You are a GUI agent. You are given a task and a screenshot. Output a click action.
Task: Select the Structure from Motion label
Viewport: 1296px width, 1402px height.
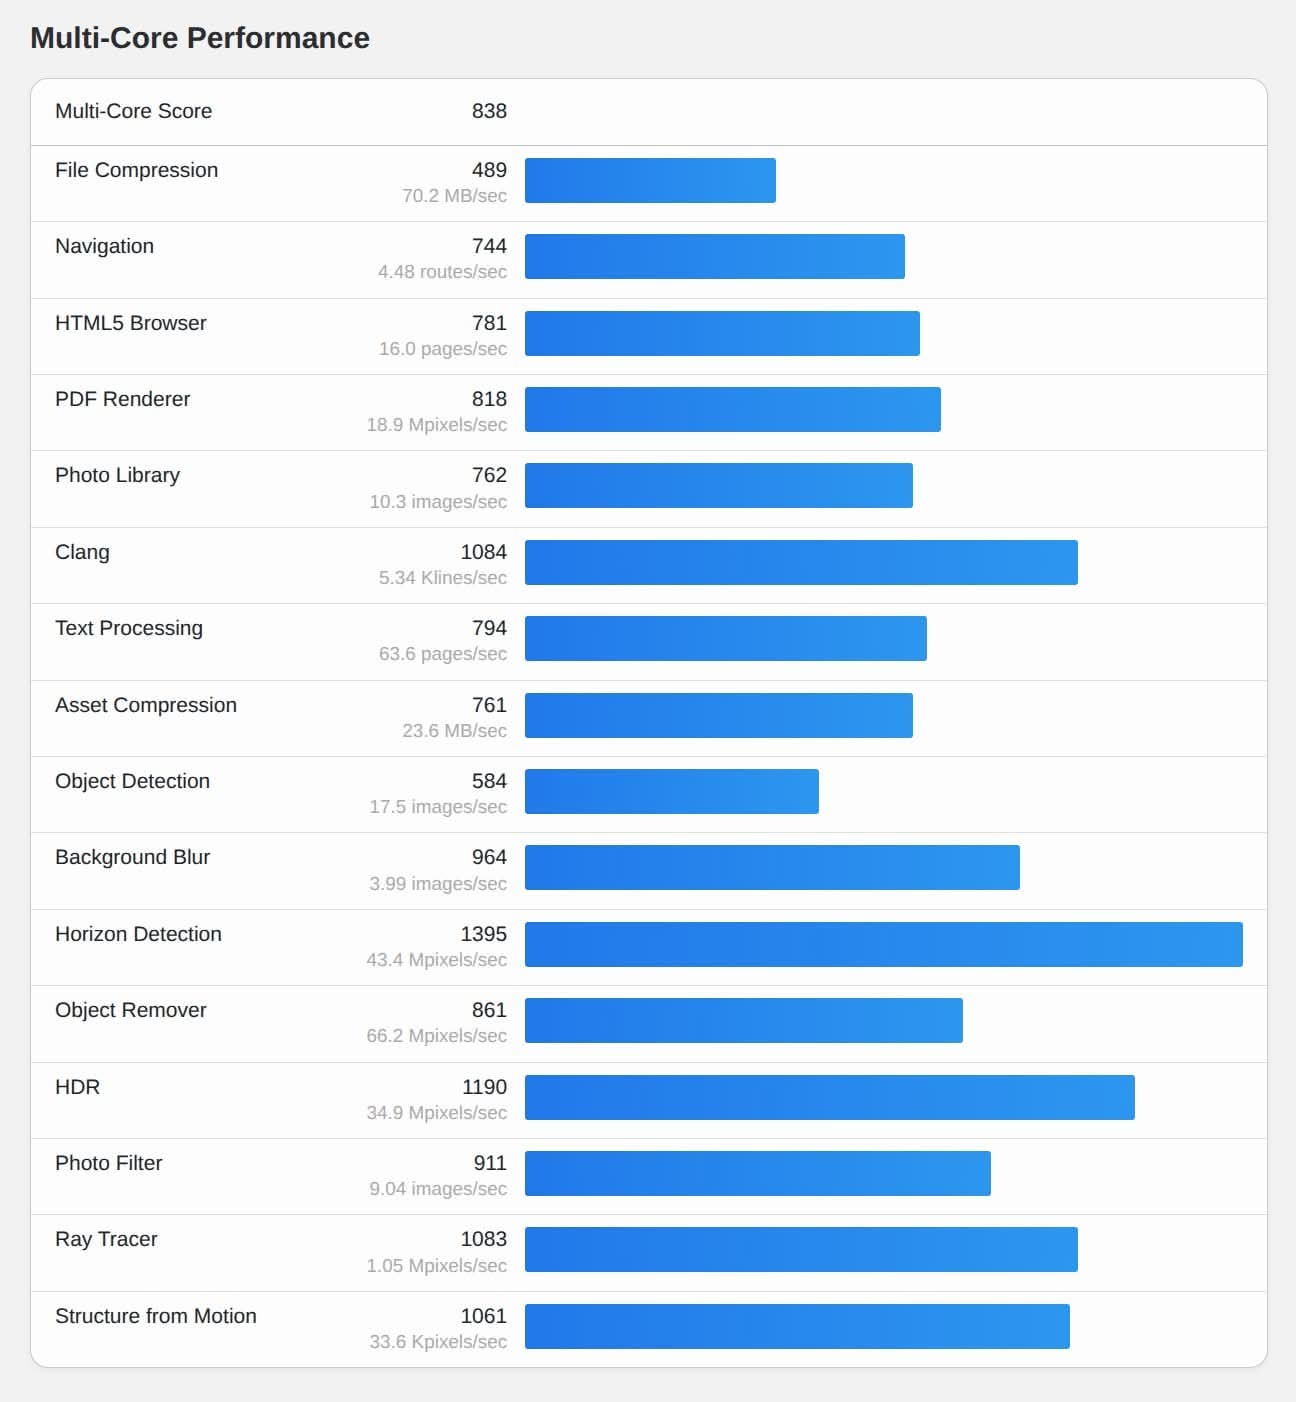tap(155, 1316)
